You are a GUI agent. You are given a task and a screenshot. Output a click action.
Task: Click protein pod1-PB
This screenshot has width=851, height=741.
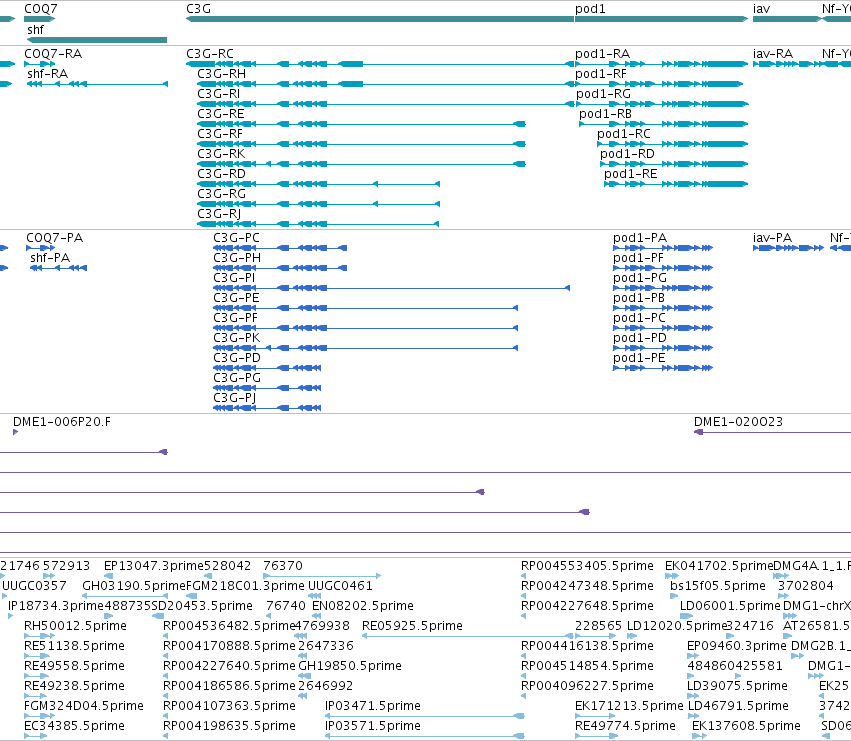click(x=639, y=298)
